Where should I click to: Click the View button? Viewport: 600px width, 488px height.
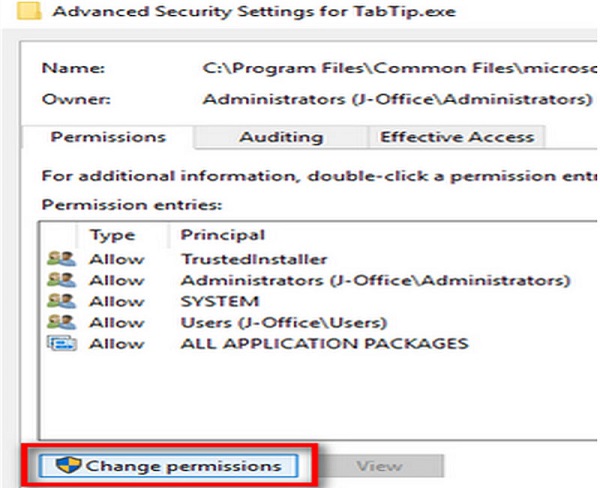pyautogui.click(x=379, y=466)
